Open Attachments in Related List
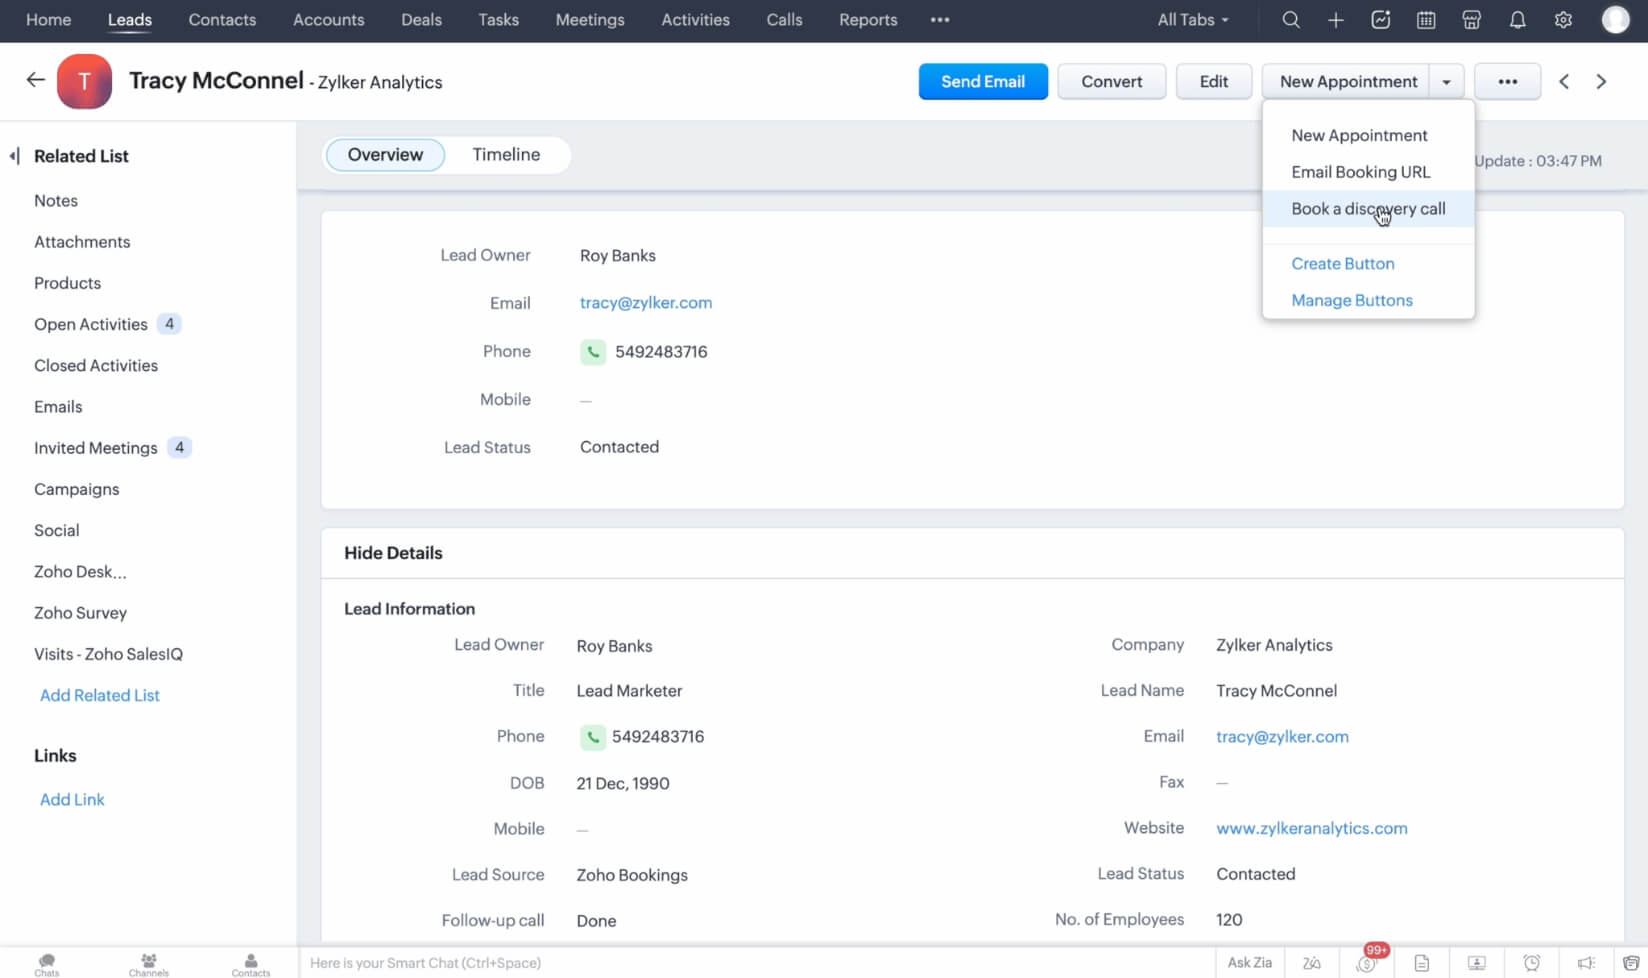The image size is (1648, 978). pyautogui.click(x=82, y=242)
